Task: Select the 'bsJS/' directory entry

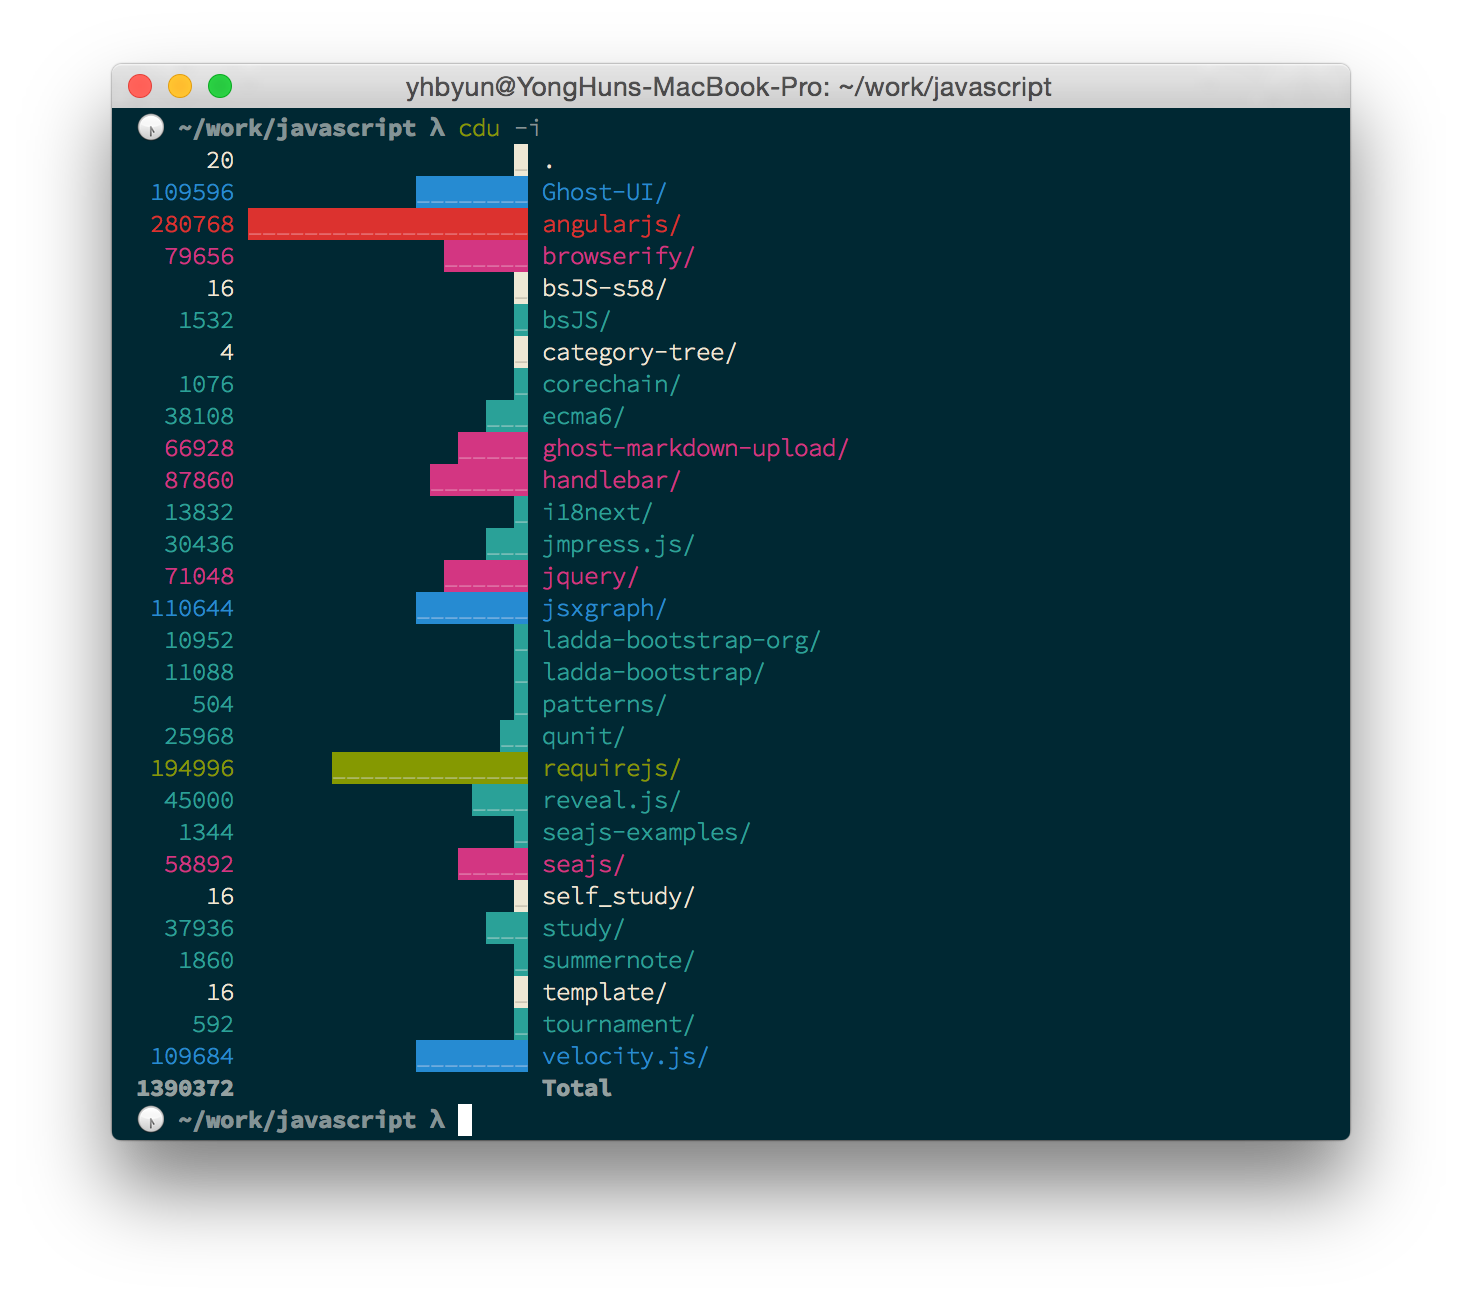Action: pos(576,320)
